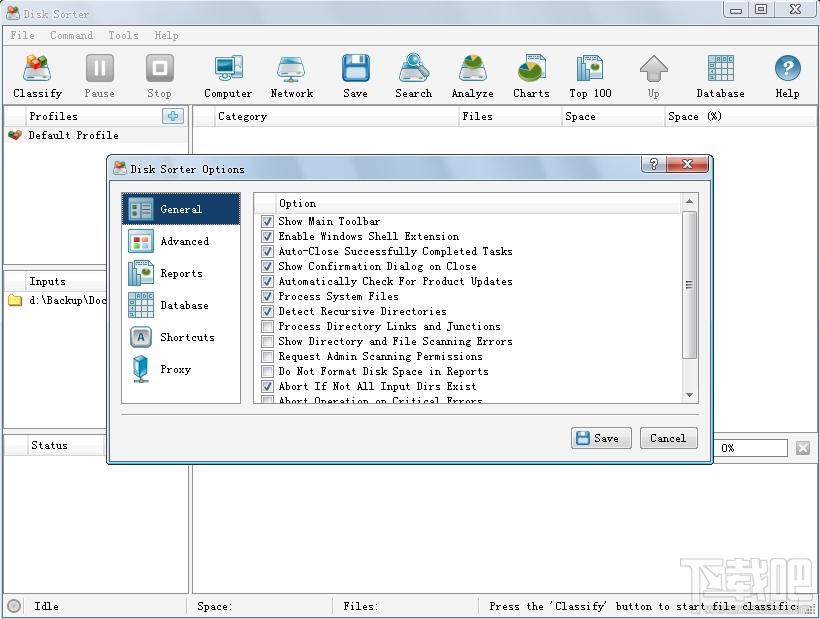Select the Shortcuts options category
The width and height of the screenshot is (820, 619).
pyautogui.click(x=181, y=337)
